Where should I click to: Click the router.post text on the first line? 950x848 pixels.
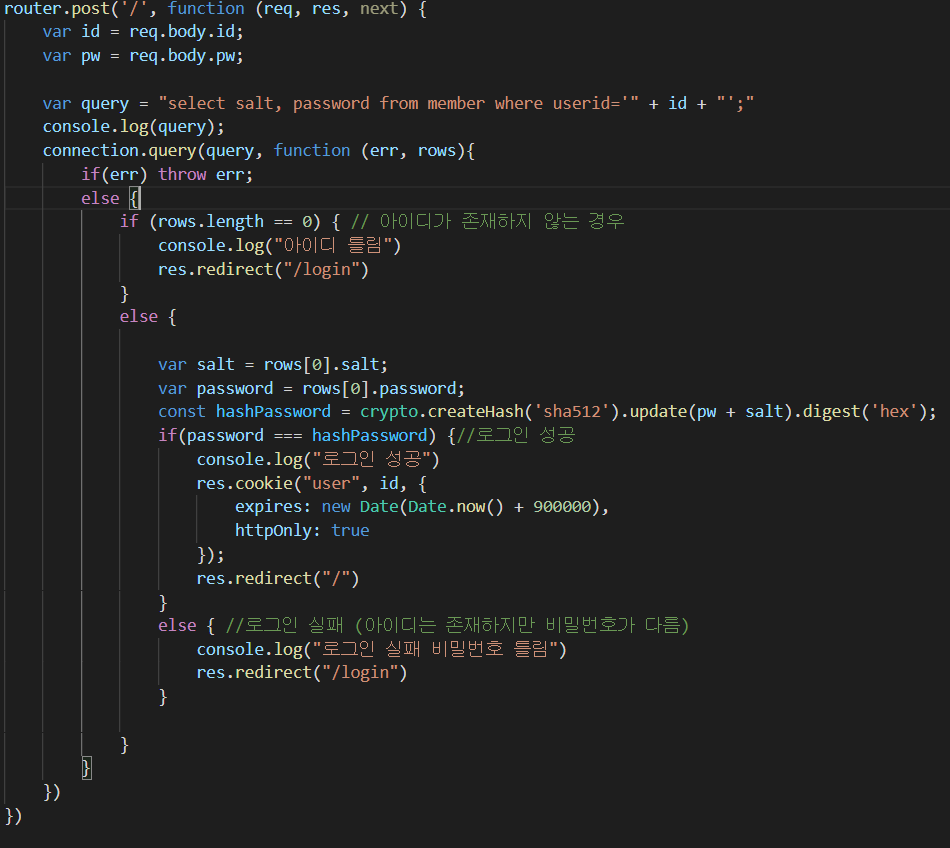coord(57,8)
